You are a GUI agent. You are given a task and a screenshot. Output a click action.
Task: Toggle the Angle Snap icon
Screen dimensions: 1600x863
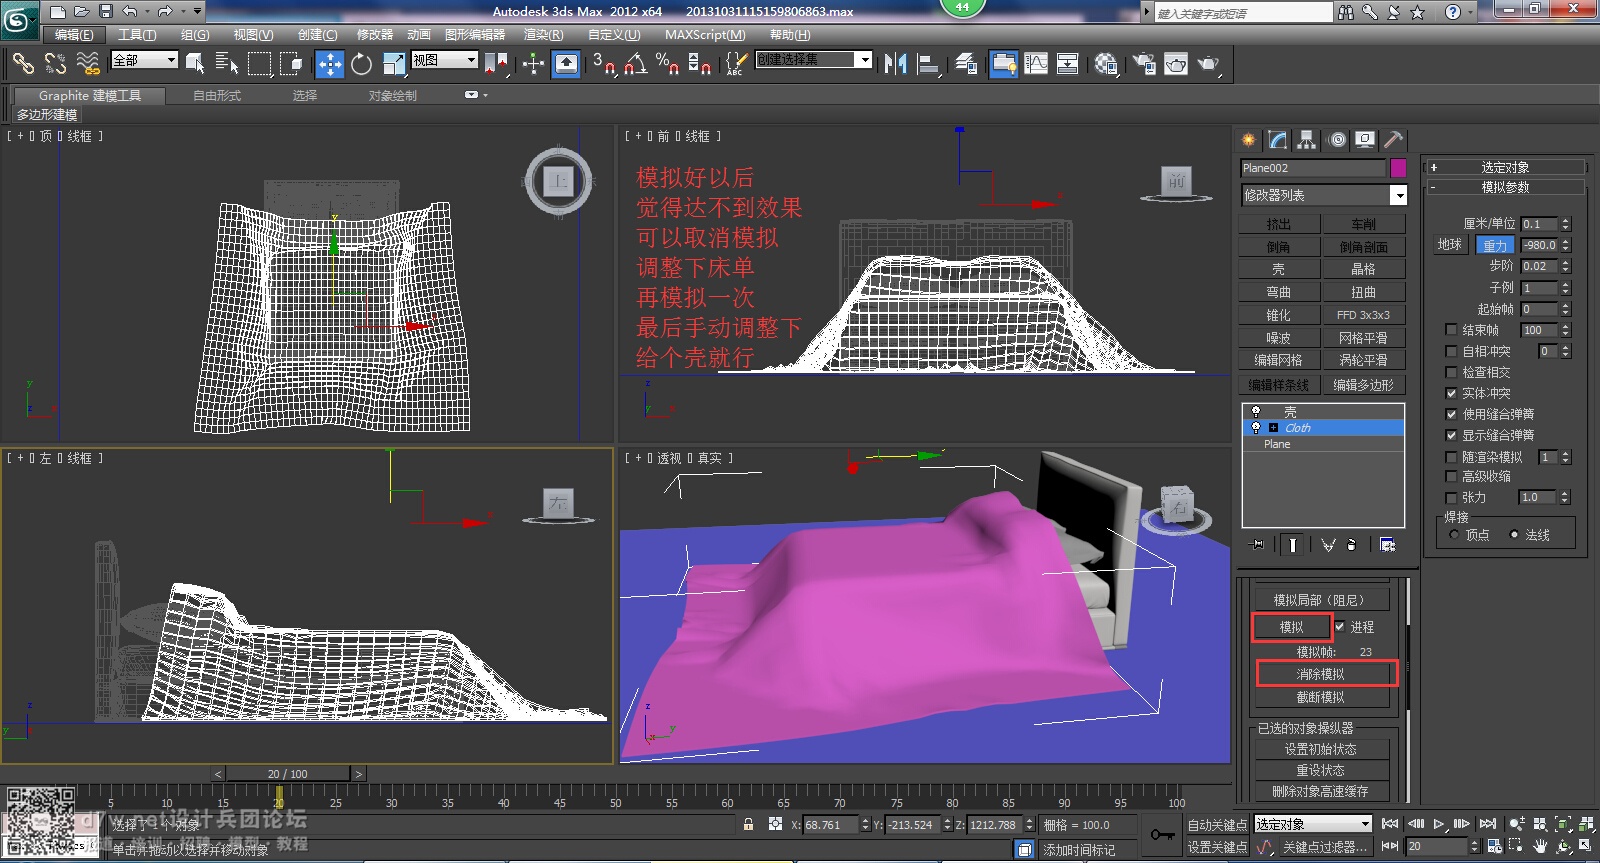(x=635, y=64)
